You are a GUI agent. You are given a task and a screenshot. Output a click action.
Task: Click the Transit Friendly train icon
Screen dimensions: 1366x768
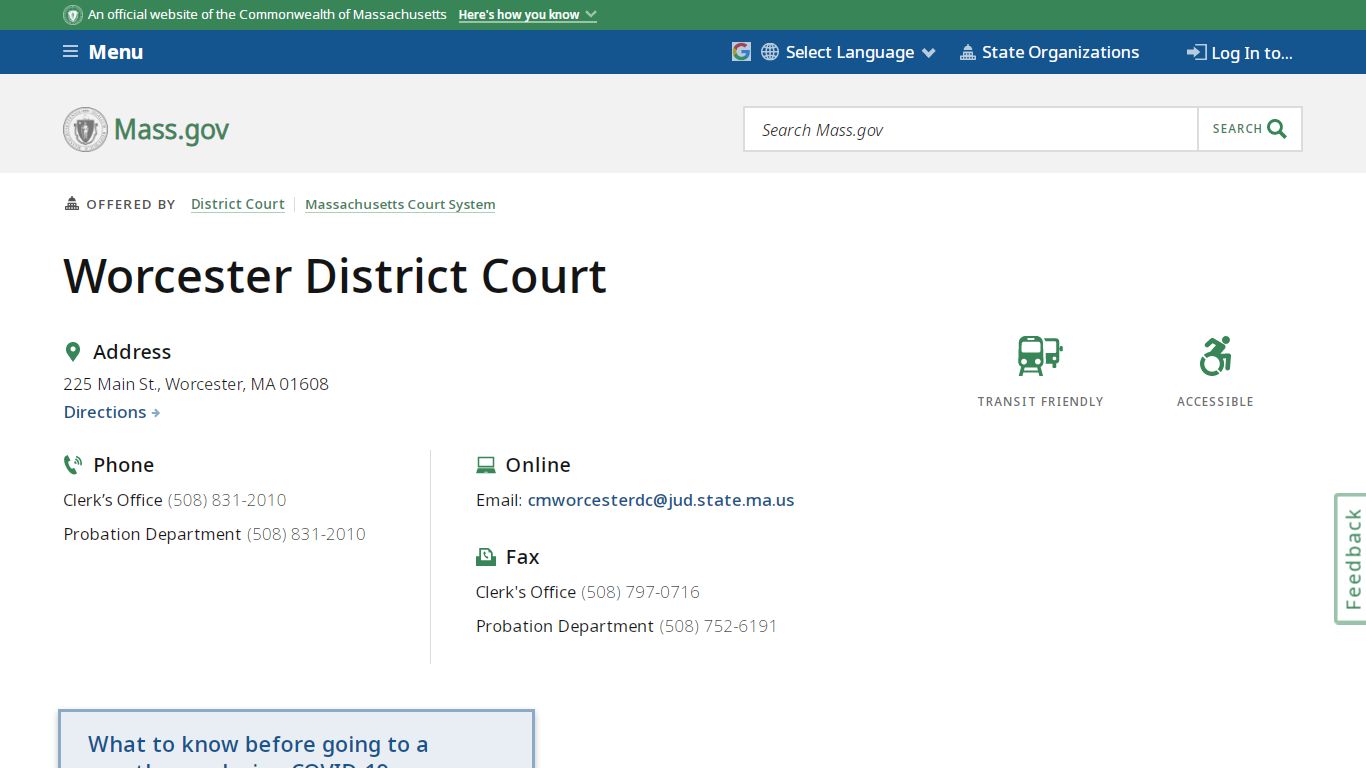click(1040, 356)
